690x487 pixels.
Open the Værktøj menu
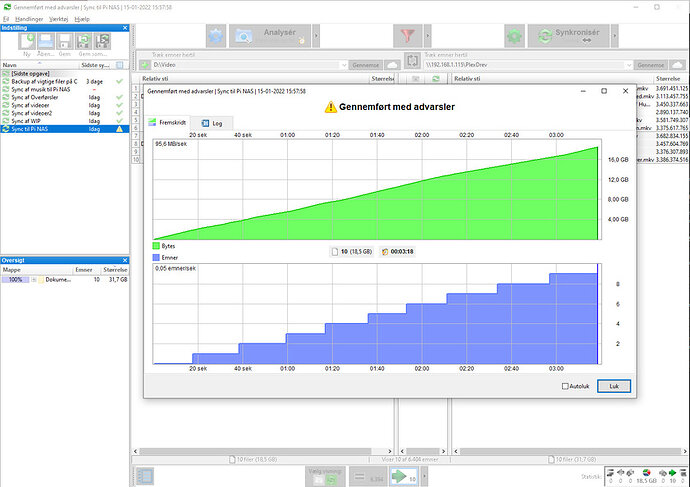pyautogui.click(x=59, y=19)
